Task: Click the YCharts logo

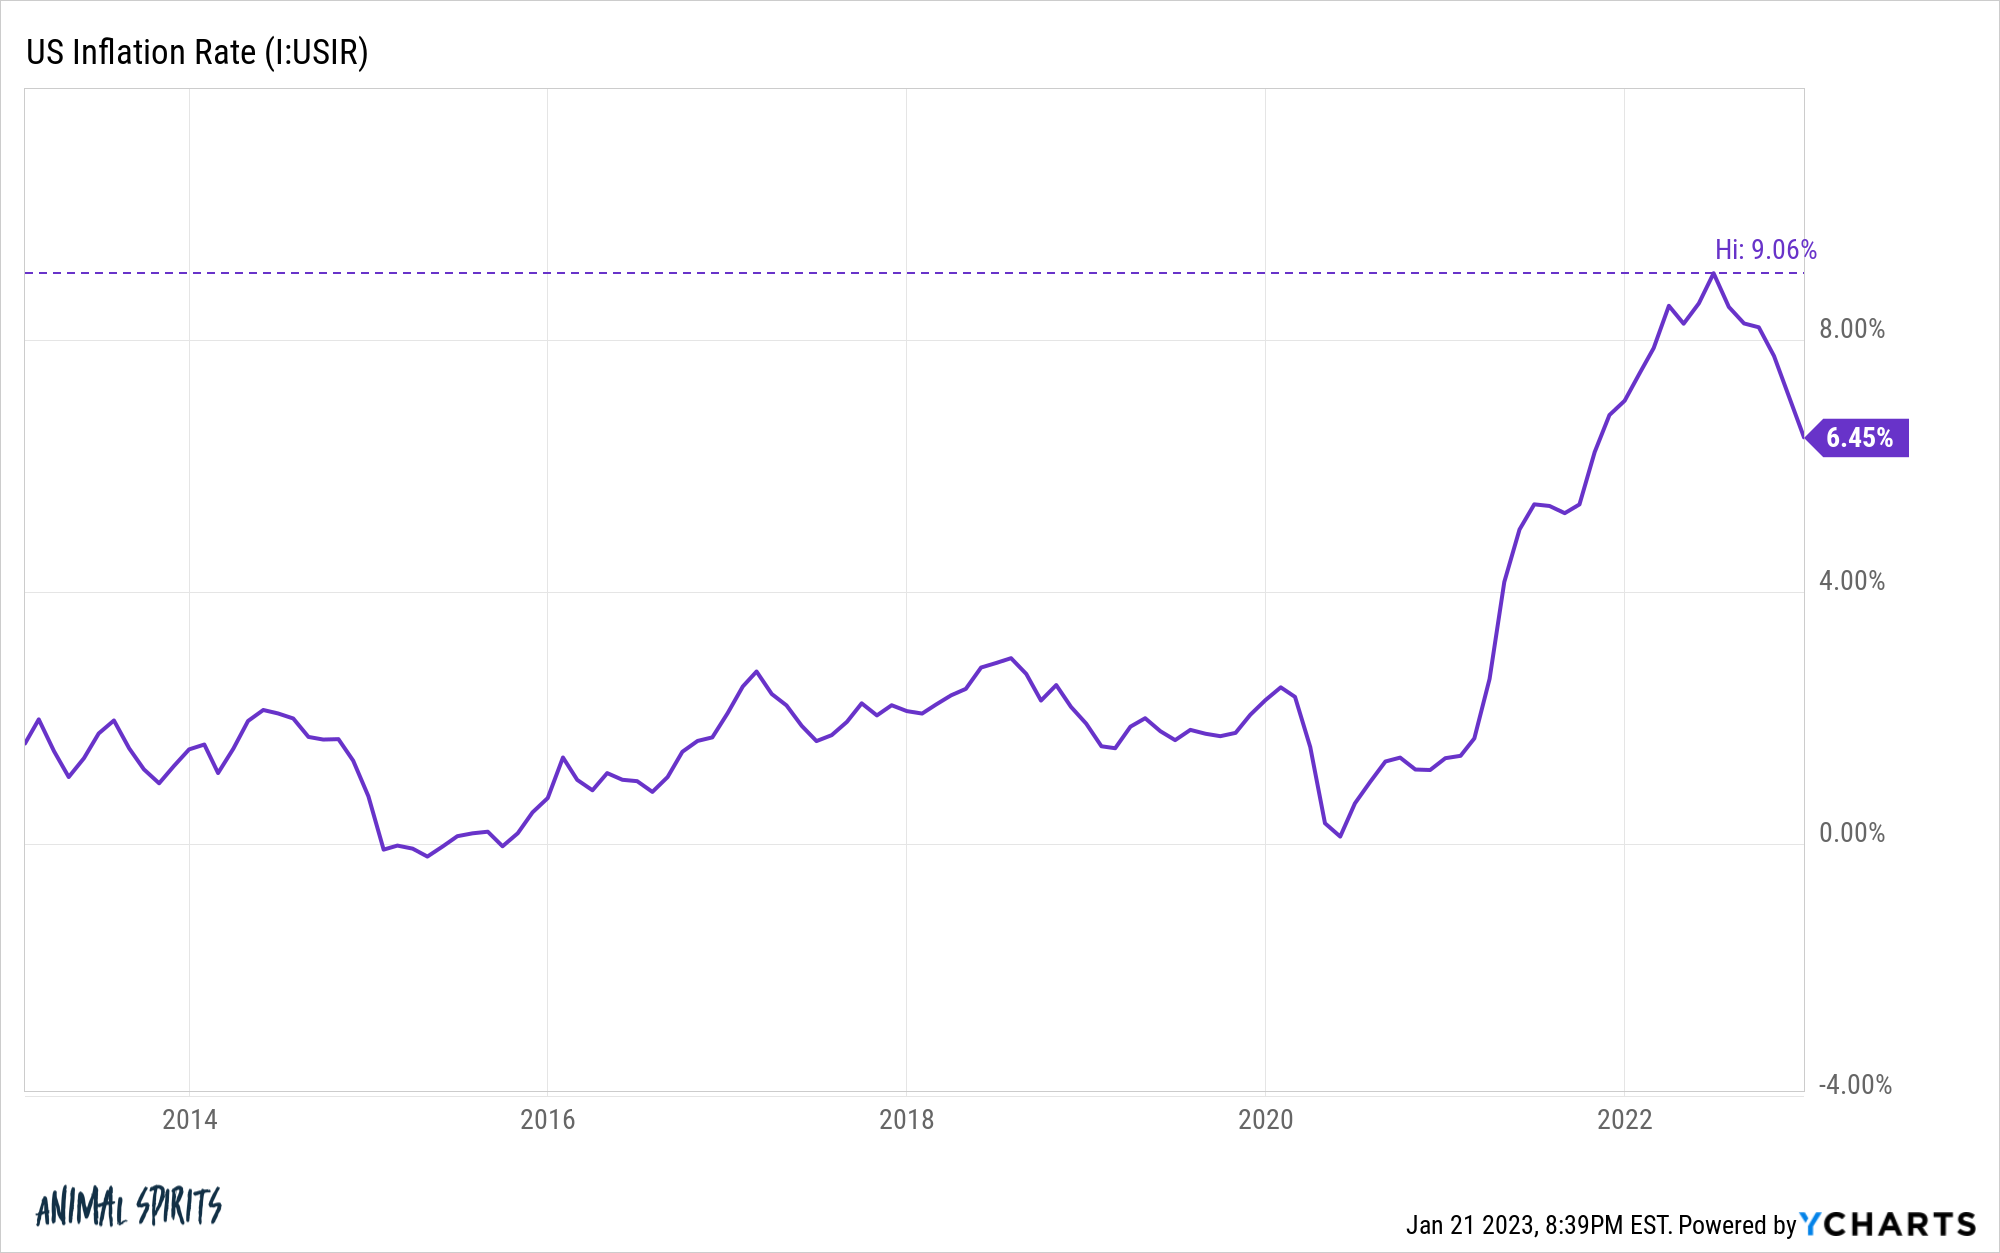Action: 1888,1224
